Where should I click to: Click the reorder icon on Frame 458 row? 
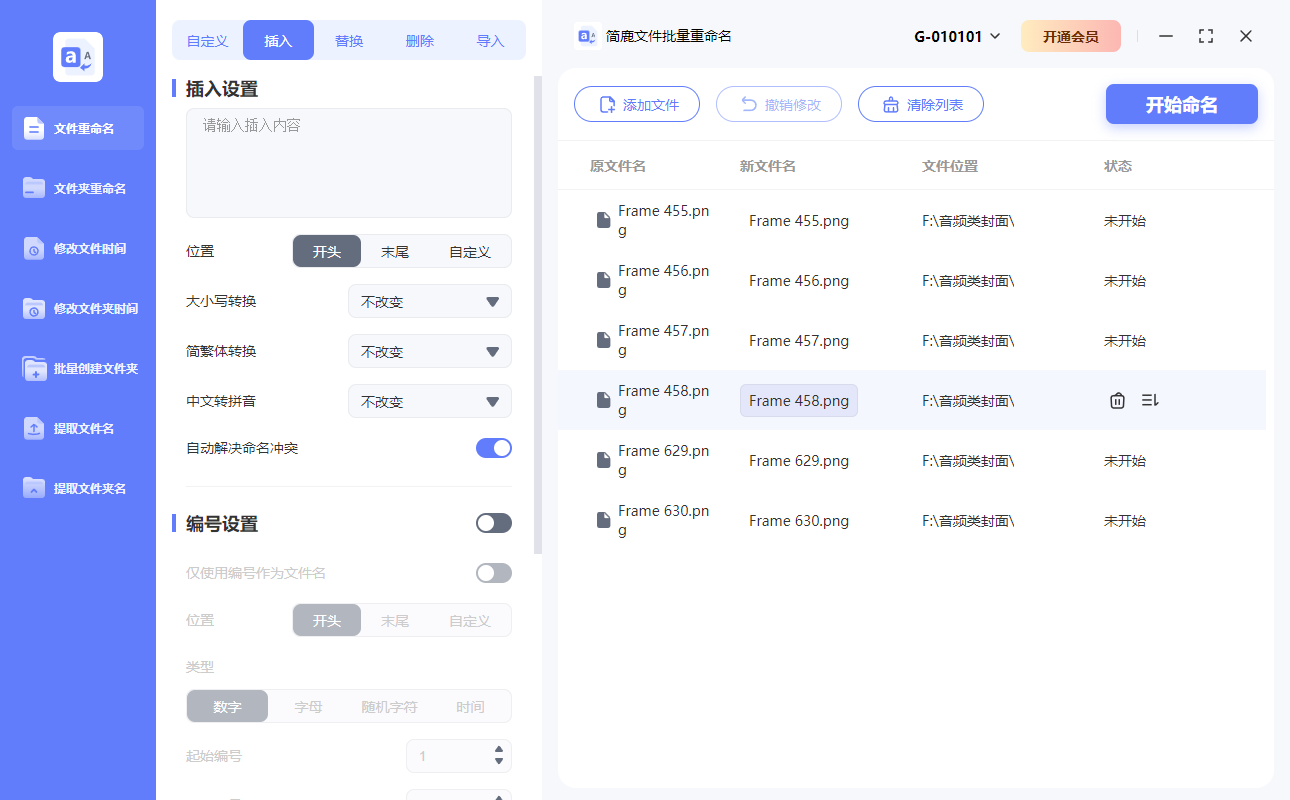pyautogui.click(x=1150, y=399)
